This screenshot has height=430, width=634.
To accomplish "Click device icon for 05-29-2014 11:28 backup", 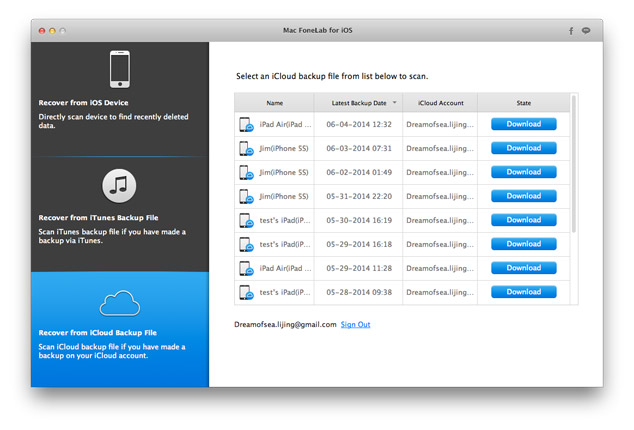I will (x=246, y=268).
